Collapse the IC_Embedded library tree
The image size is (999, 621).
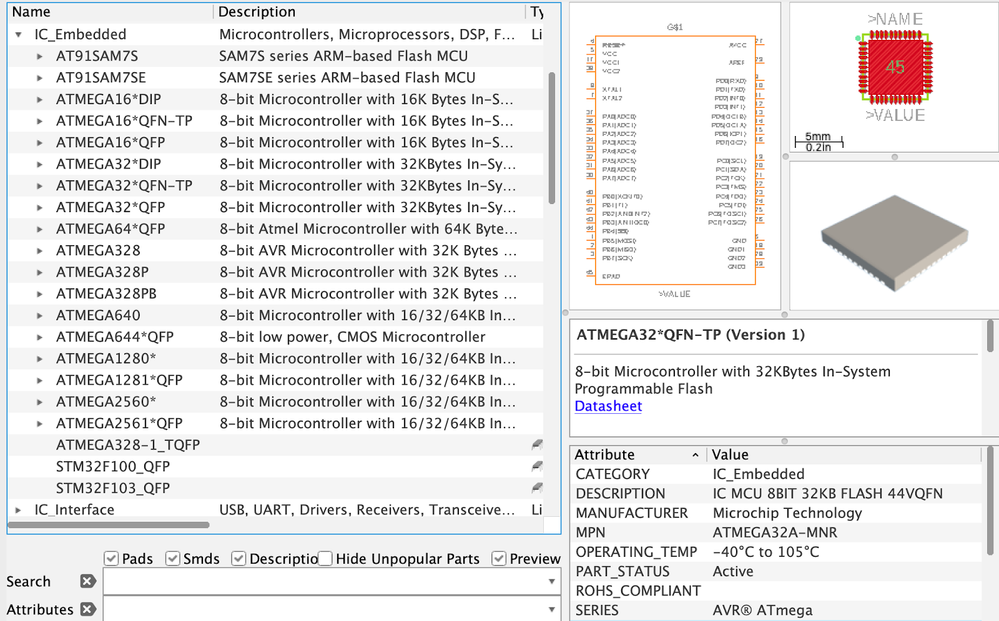tap(18, 34)
